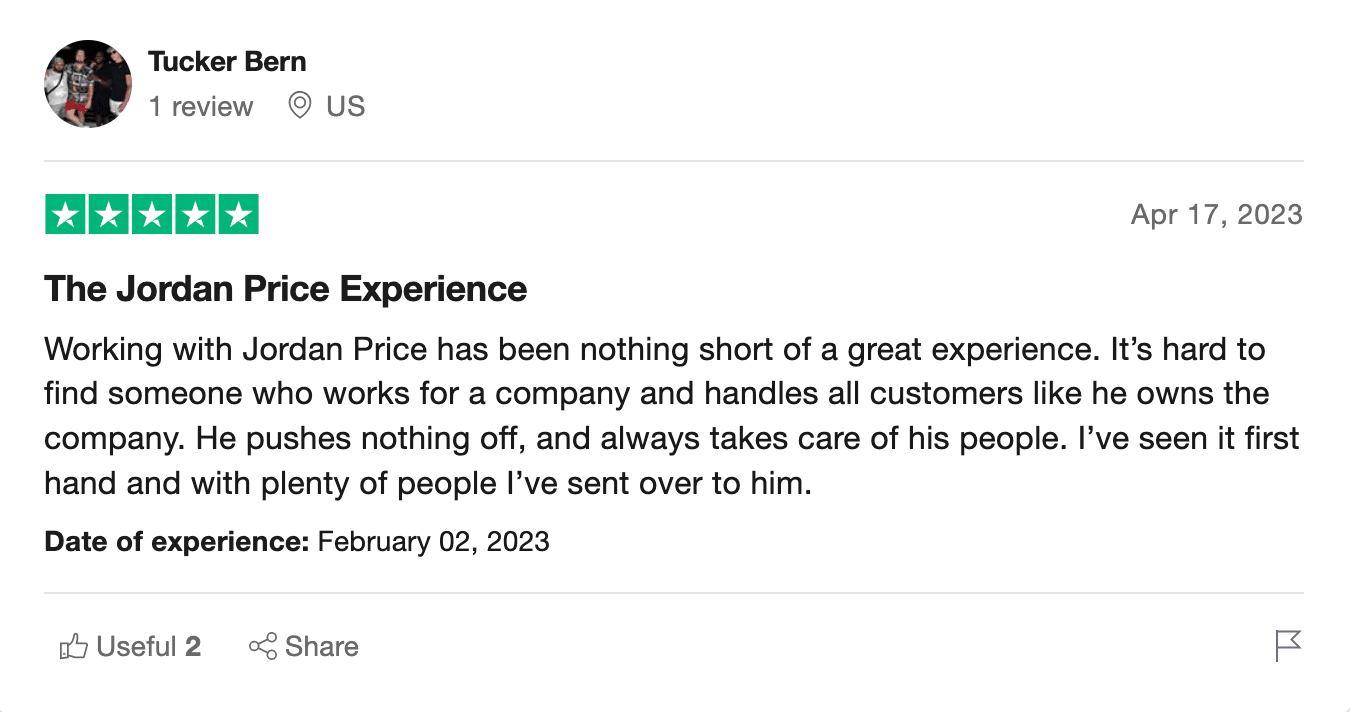Click the fifth green rating star

(x=238, y=215)
